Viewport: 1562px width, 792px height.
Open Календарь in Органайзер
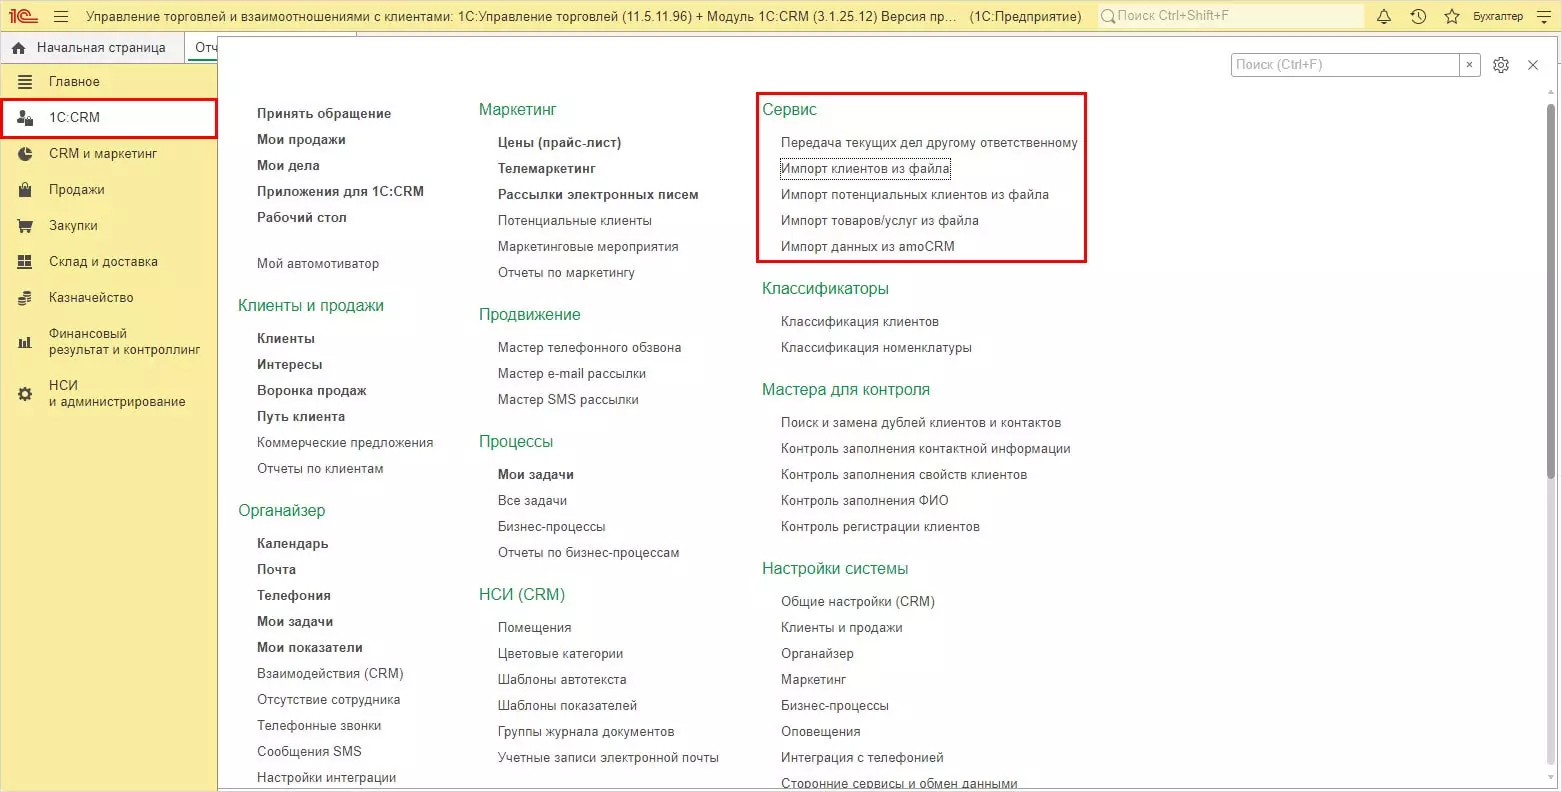[x=293, y=544]
